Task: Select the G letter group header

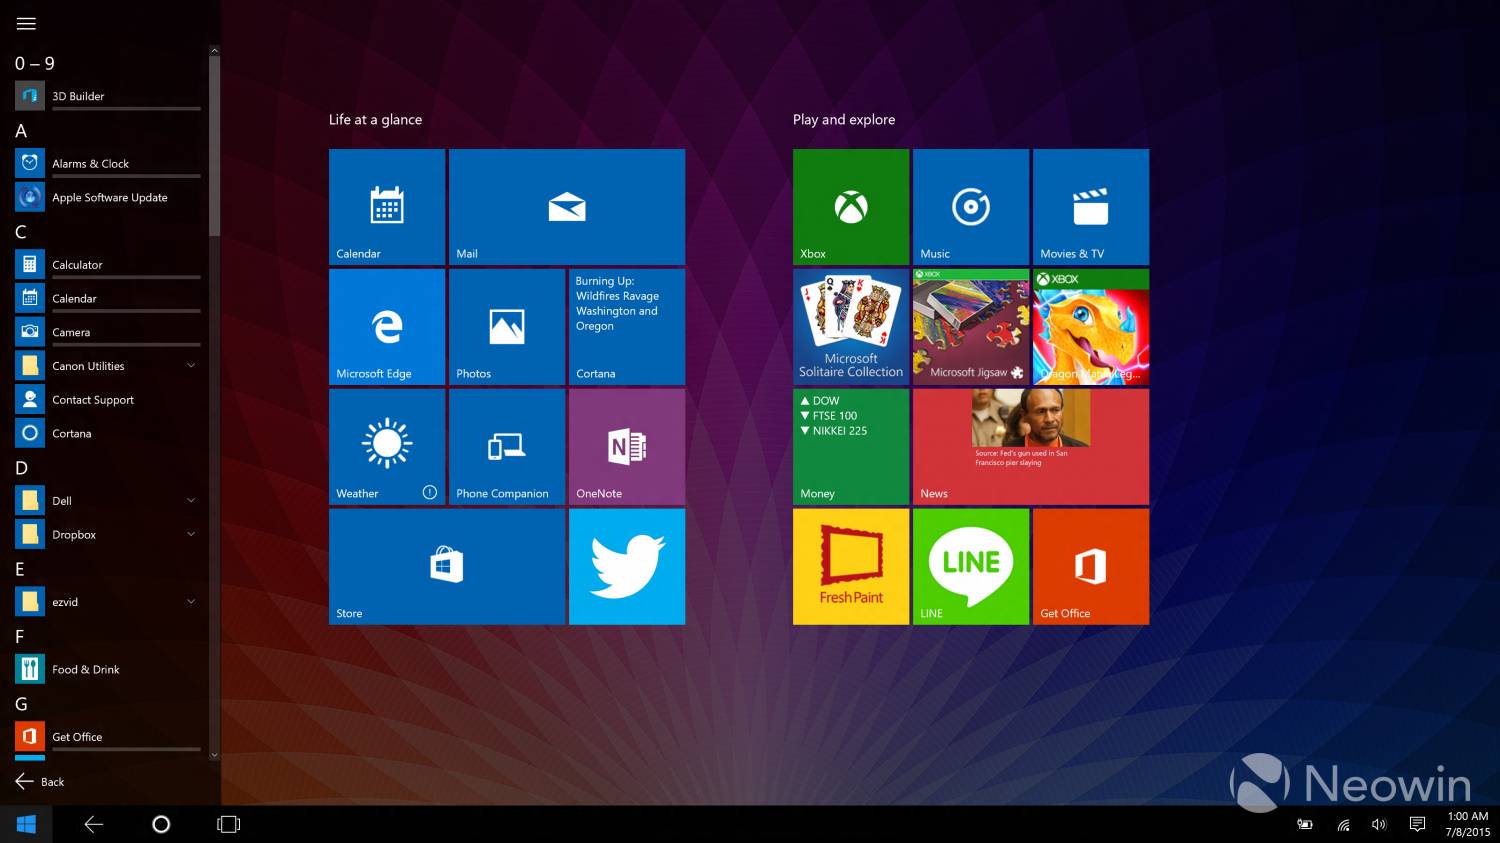Action: click(21, 704)
